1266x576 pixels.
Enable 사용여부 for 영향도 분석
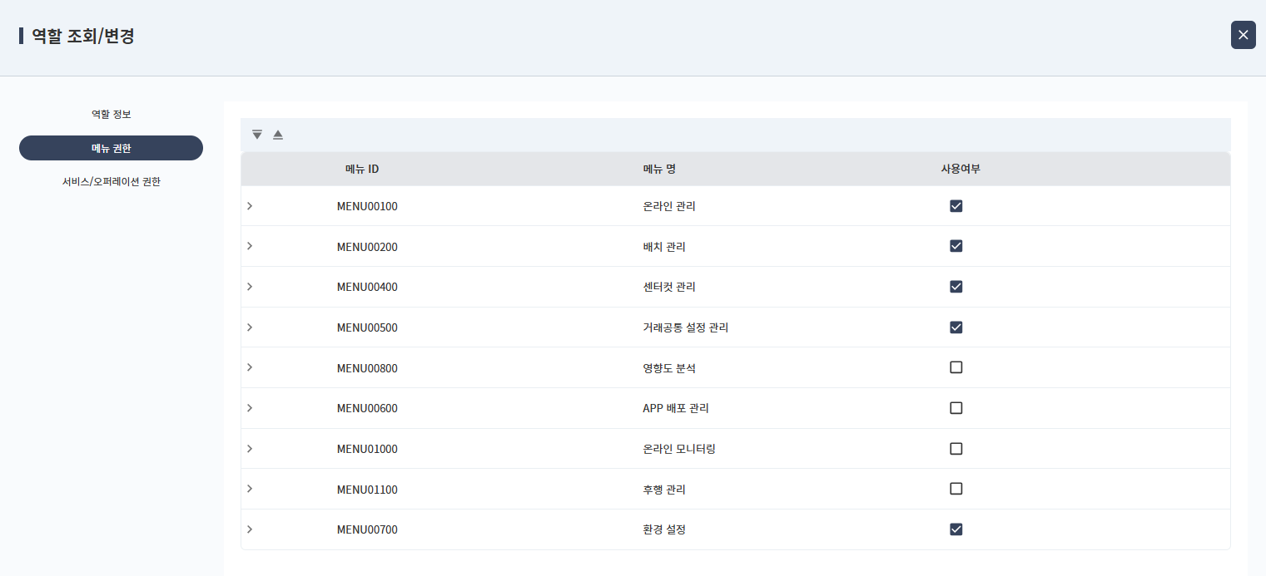coord(956,368)
